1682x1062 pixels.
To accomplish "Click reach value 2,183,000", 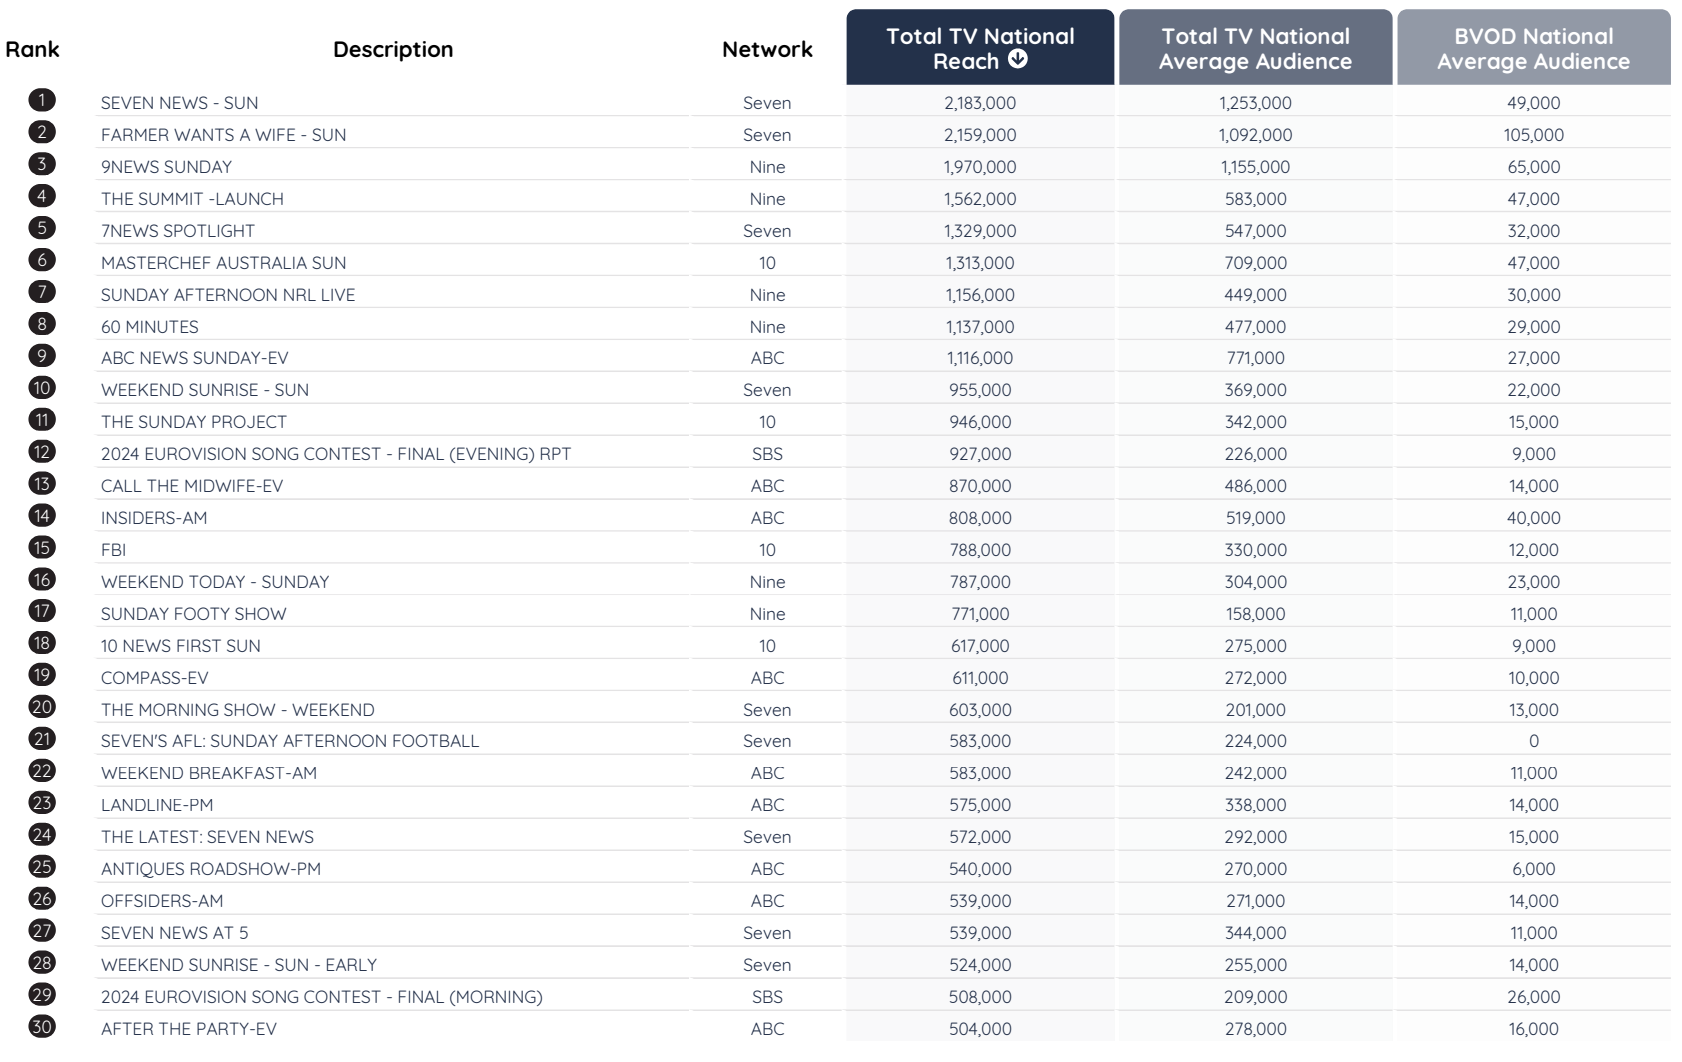I will [980, 103].
